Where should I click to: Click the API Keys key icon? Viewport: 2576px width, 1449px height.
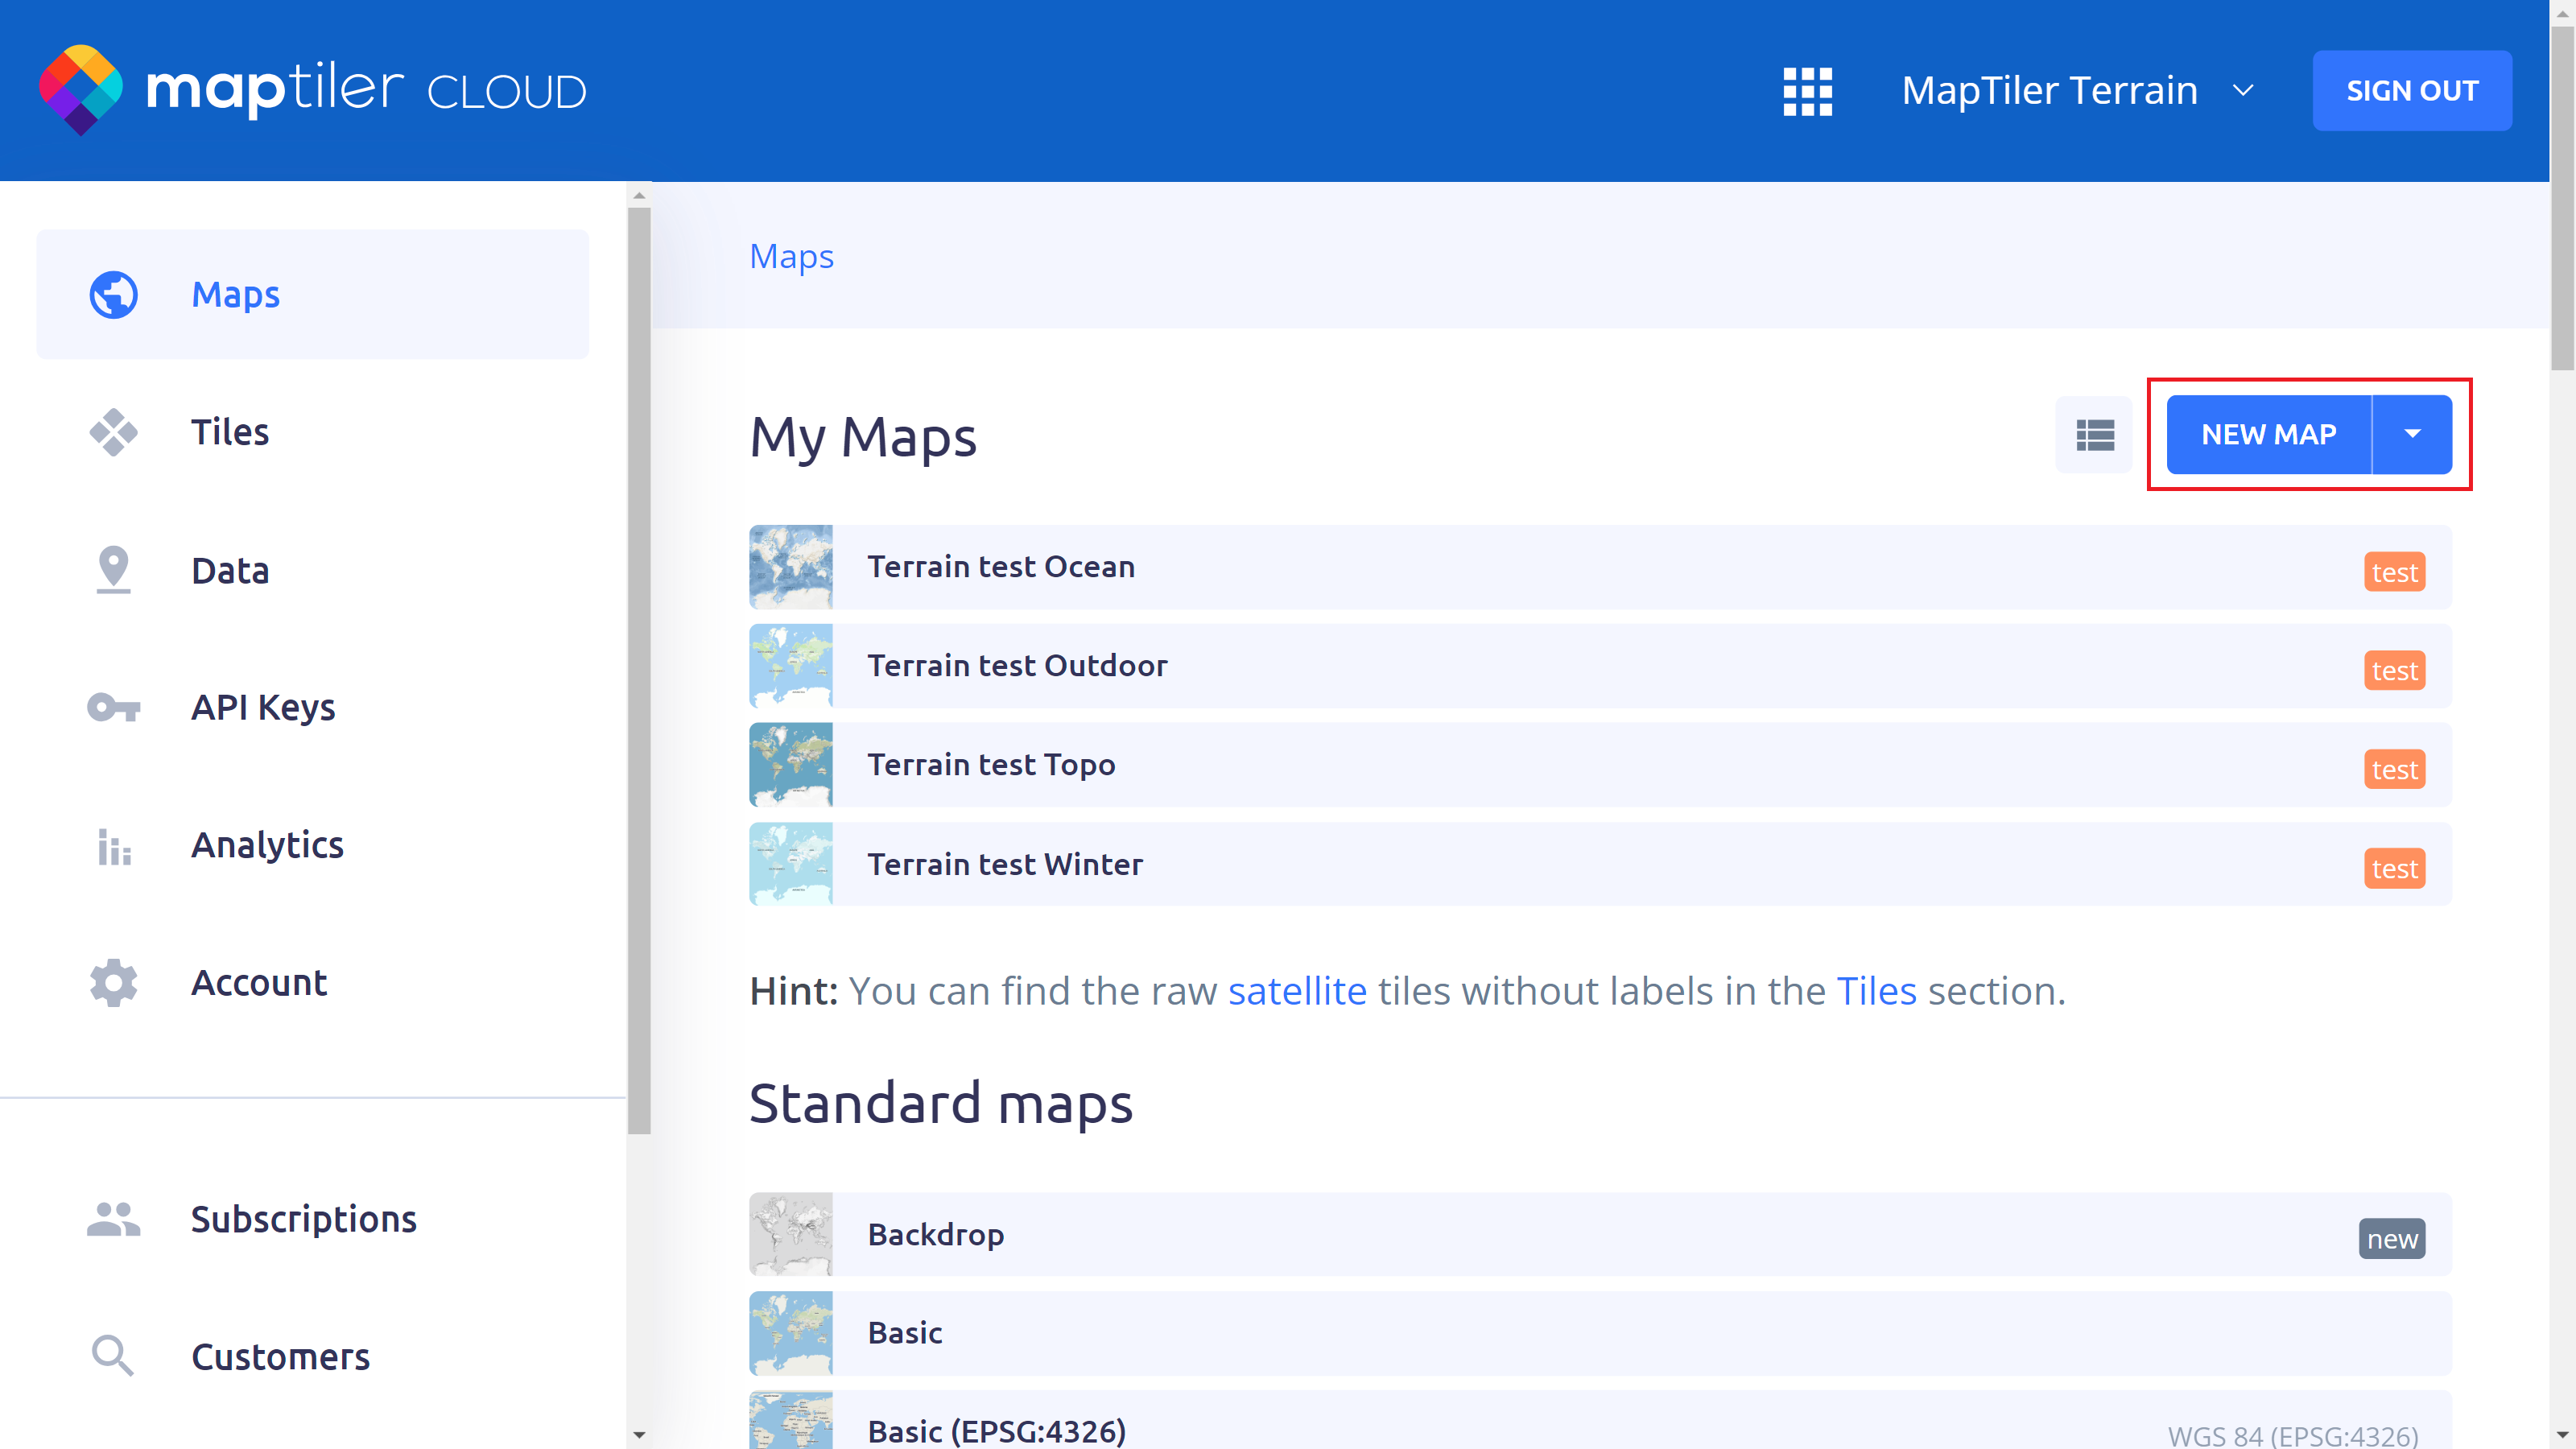click(x=113, y=708)
